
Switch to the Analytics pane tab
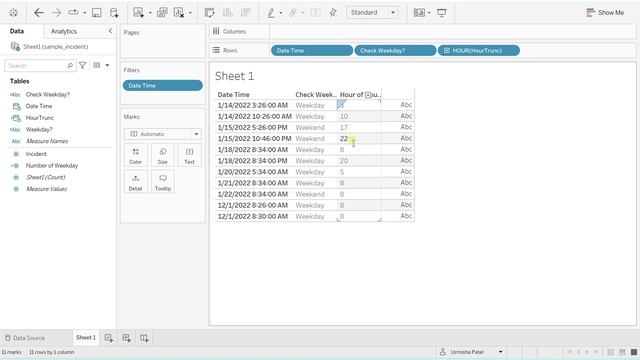point(64,31)
